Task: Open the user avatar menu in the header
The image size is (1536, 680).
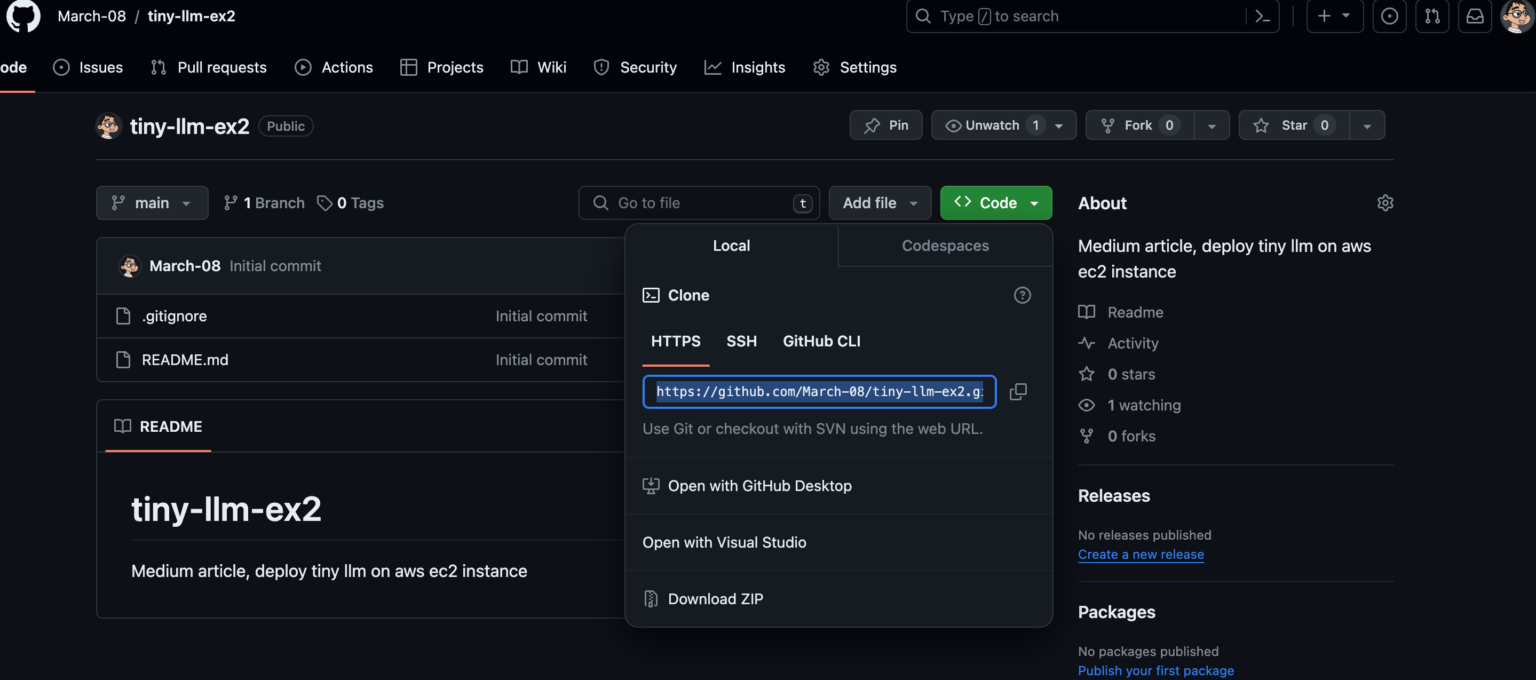Action: 1517,16
